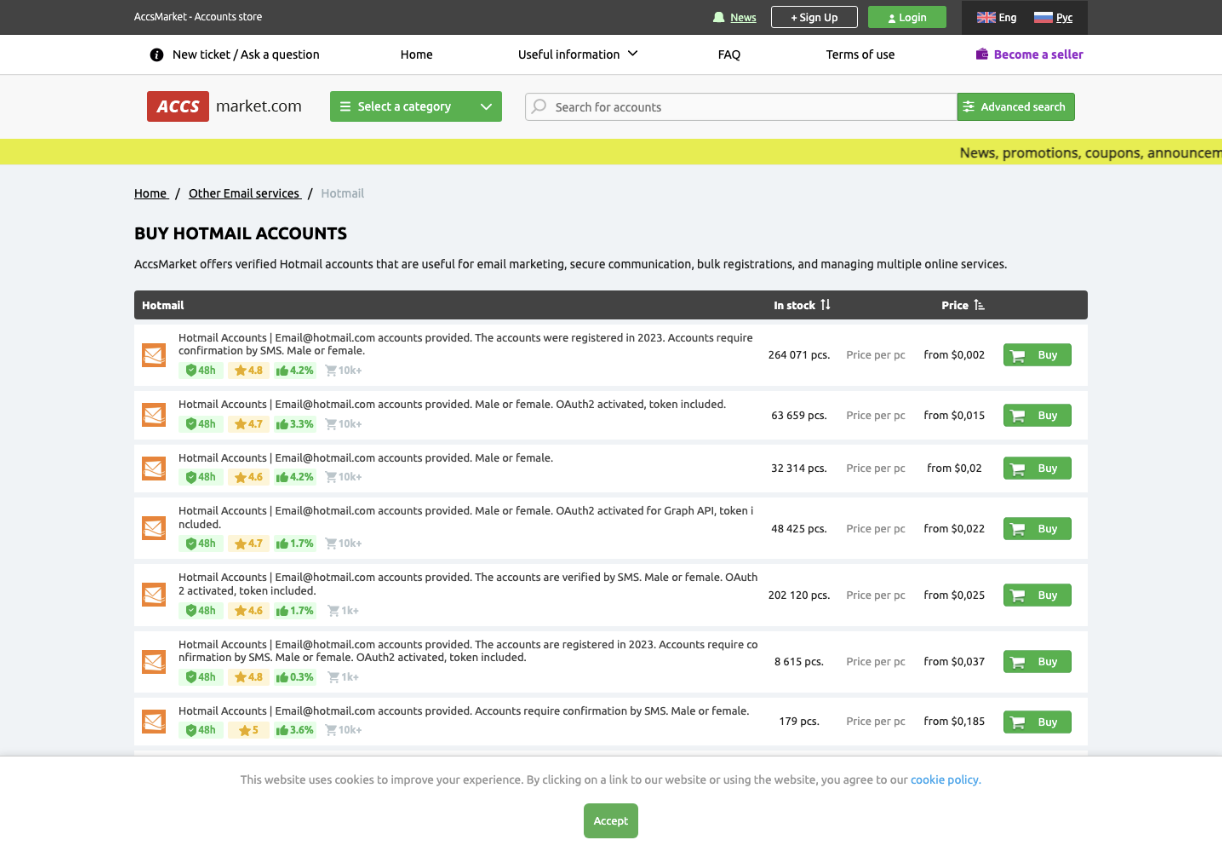This screenshot has width=1222, height=848.
Task: Open the listing with OAuth2 activated for Graph API
Action: (465, 517)
